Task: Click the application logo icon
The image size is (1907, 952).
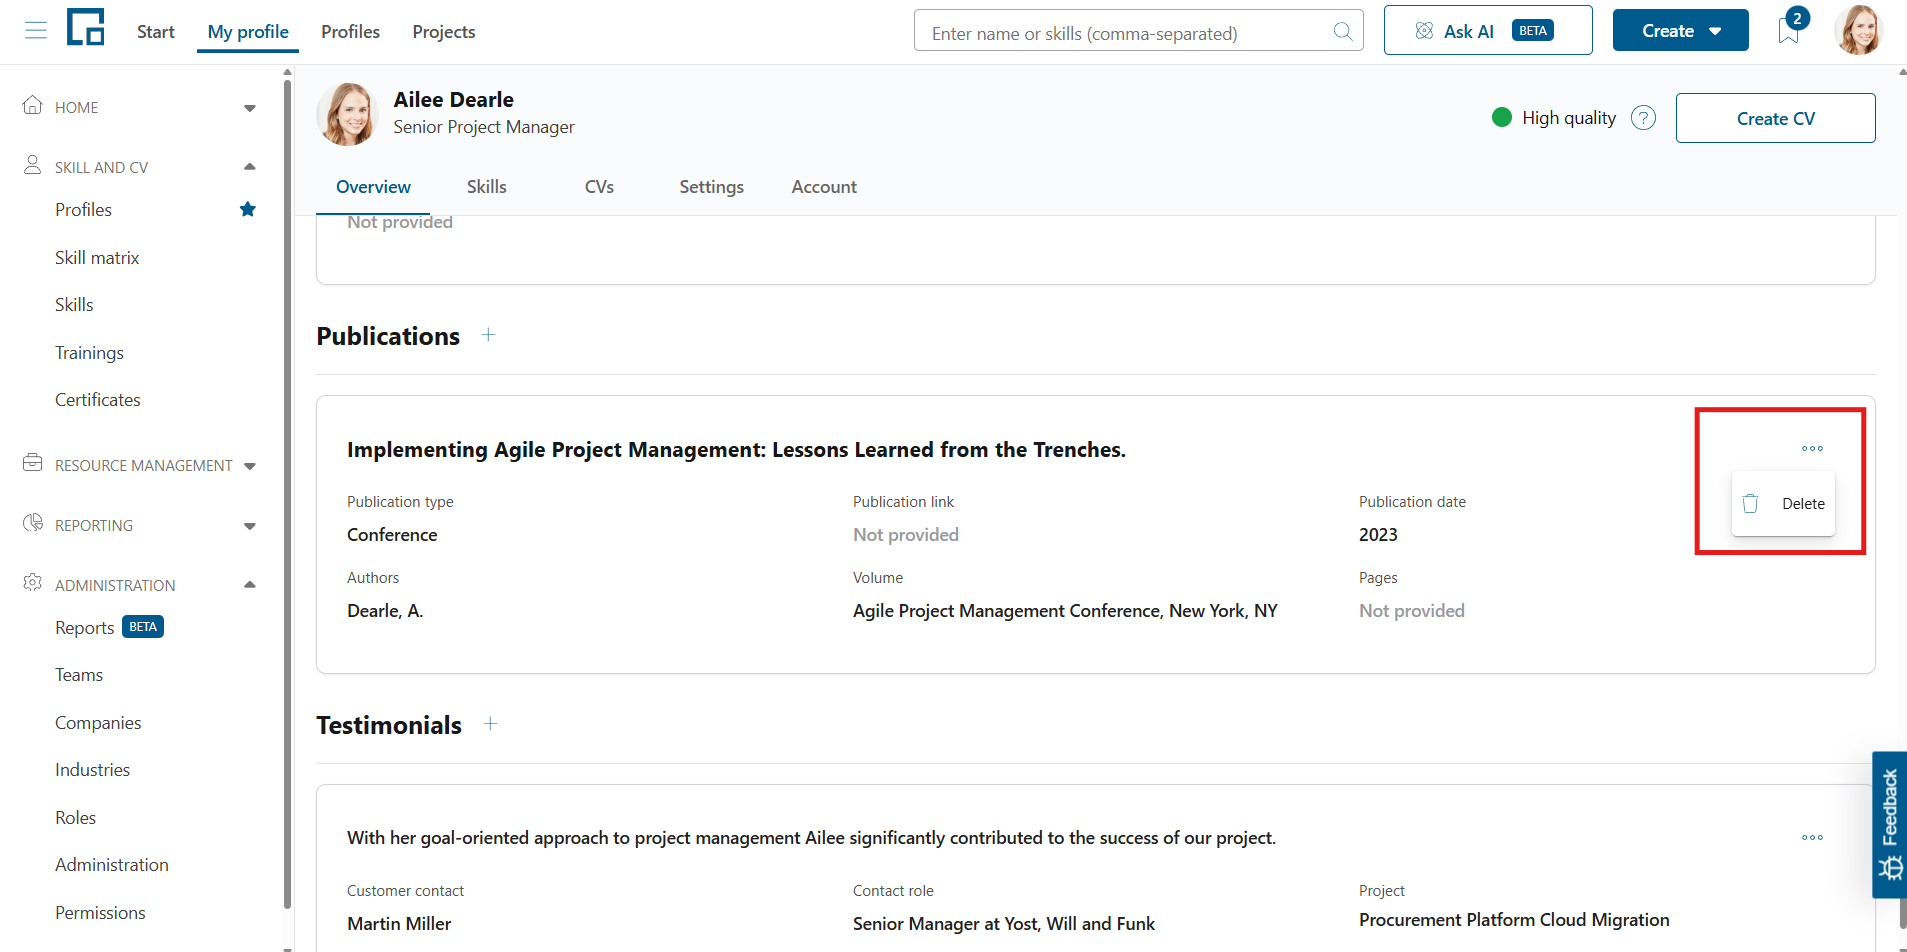Action: point(86,27)
